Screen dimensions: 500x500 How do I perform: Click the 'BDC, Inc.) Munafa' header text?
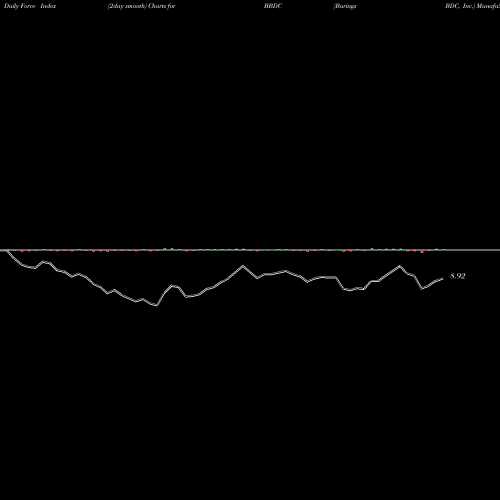(x=472, y=6)
